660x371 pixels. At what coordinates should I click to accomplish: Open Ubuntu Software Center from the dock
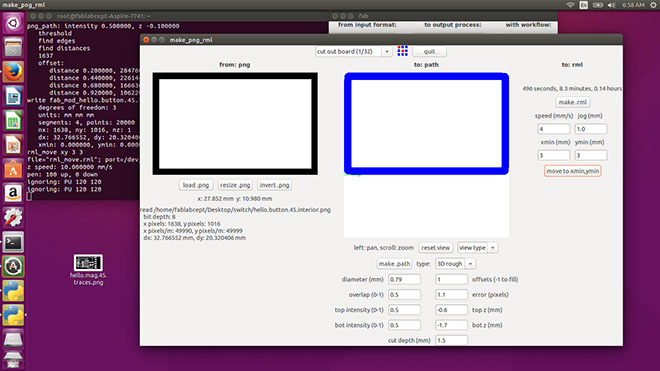(x=13, y=169)
